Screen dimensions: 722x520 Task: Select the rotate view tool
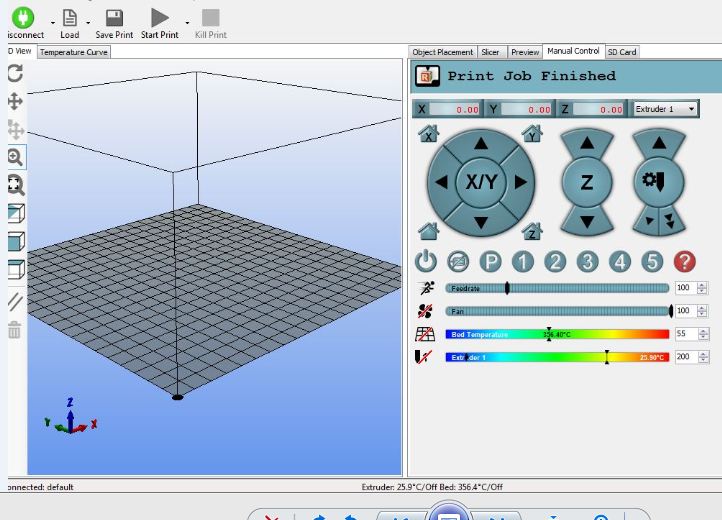(x=15, y=73)
